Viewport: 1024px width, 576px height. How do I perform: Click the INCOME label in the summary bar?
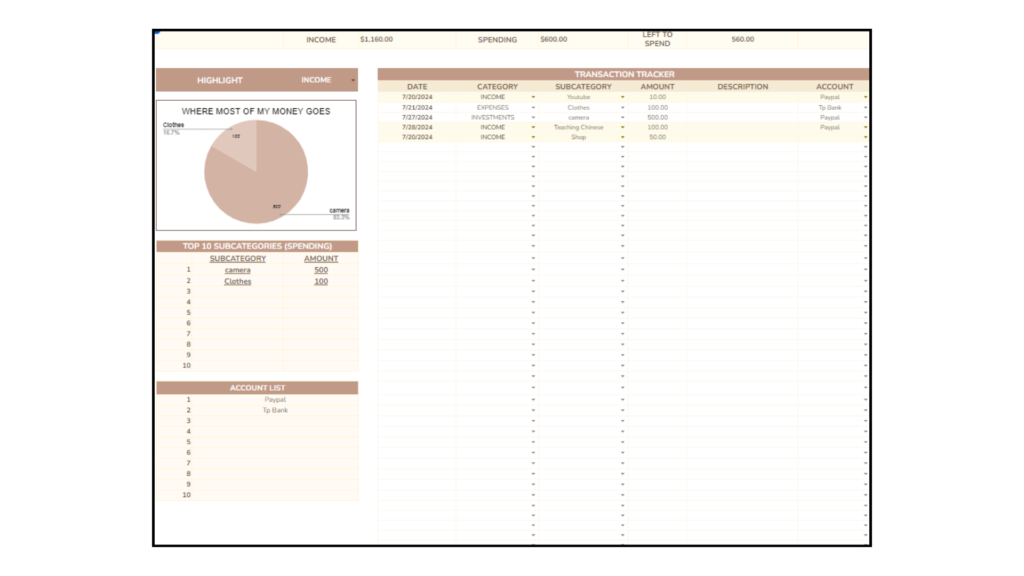pos(321,40)
